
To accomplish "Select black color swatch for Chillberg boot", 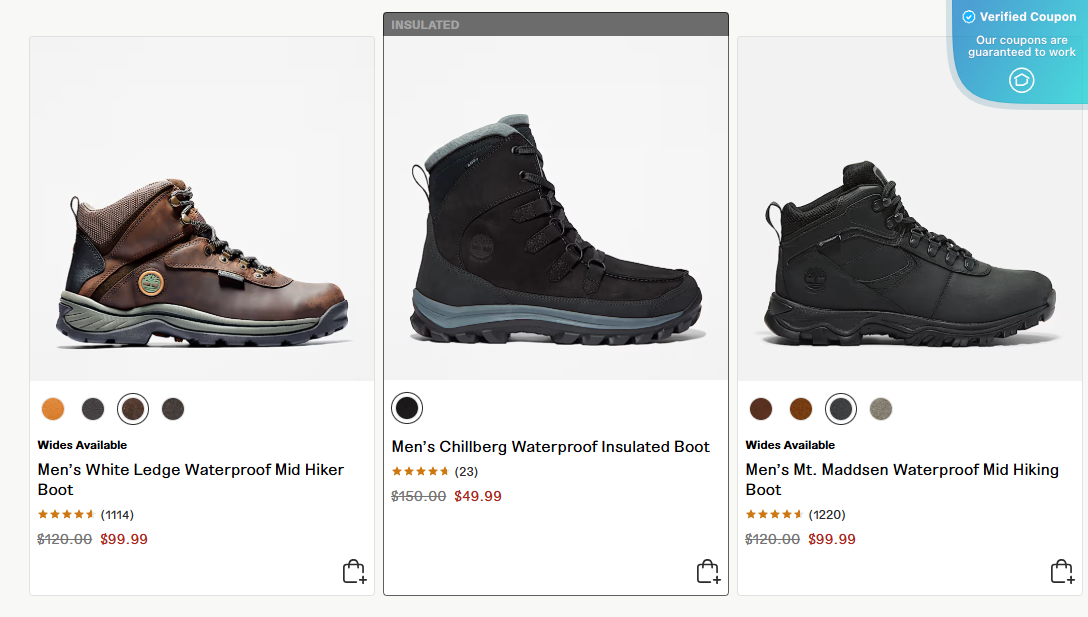I will [407, 408].
